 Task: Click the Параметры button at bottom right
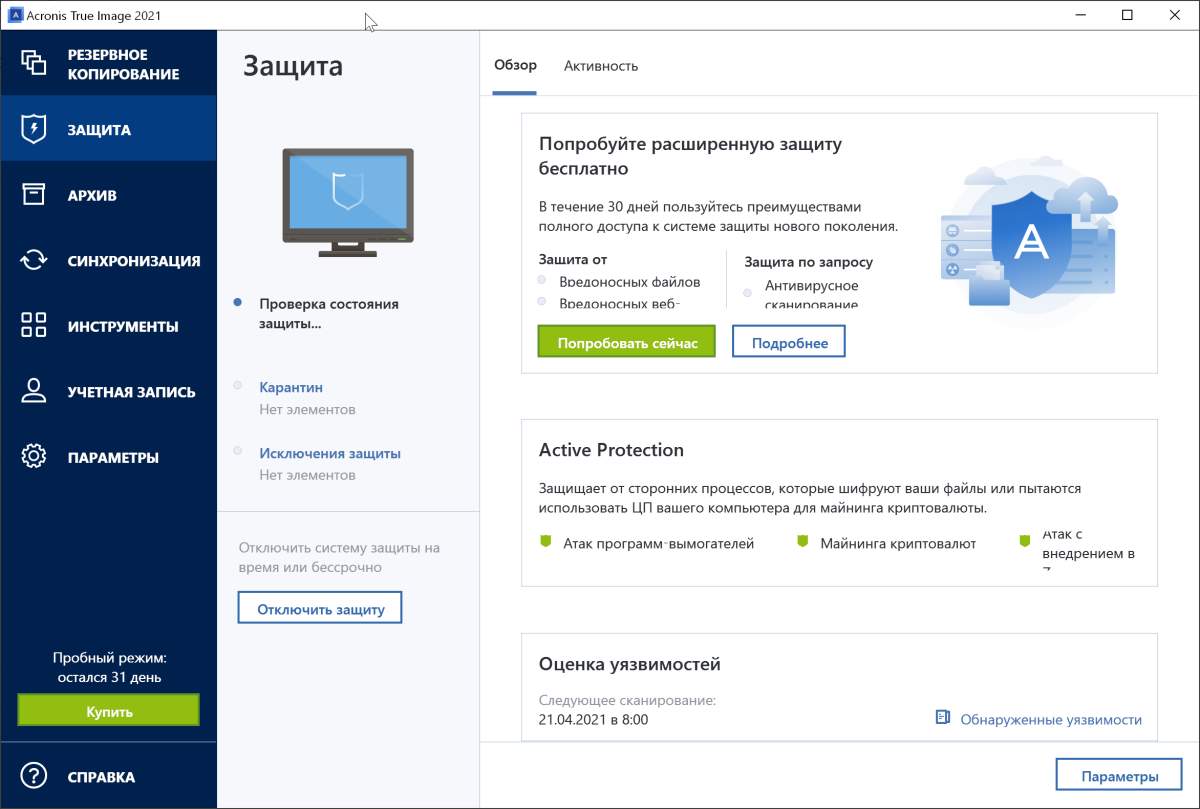[x=1119, y=776]
